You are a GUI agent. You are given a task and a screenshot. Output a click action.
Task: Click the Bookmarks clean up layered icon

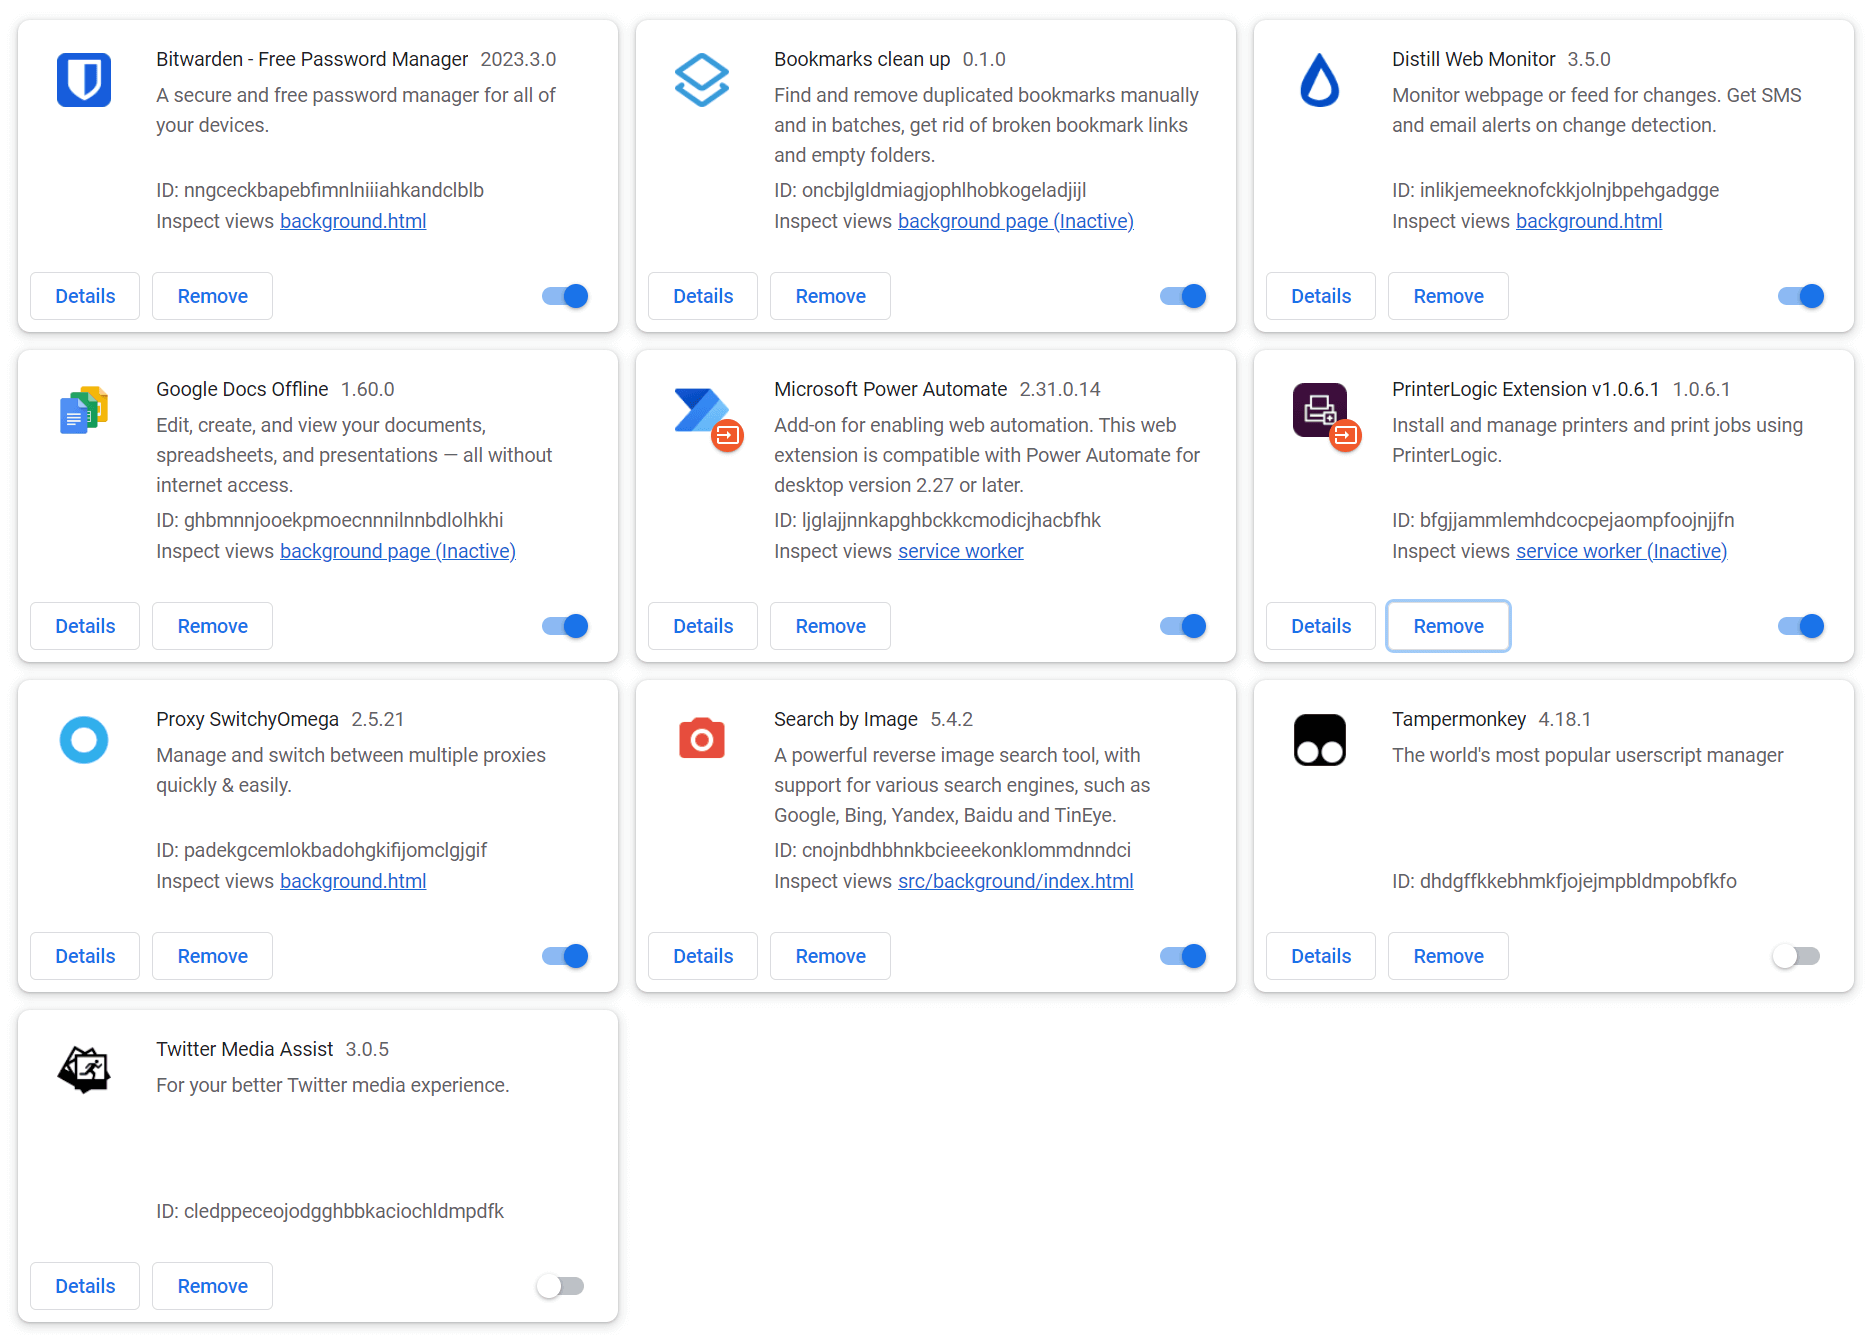pyautogui.click(x=701, y=80)
